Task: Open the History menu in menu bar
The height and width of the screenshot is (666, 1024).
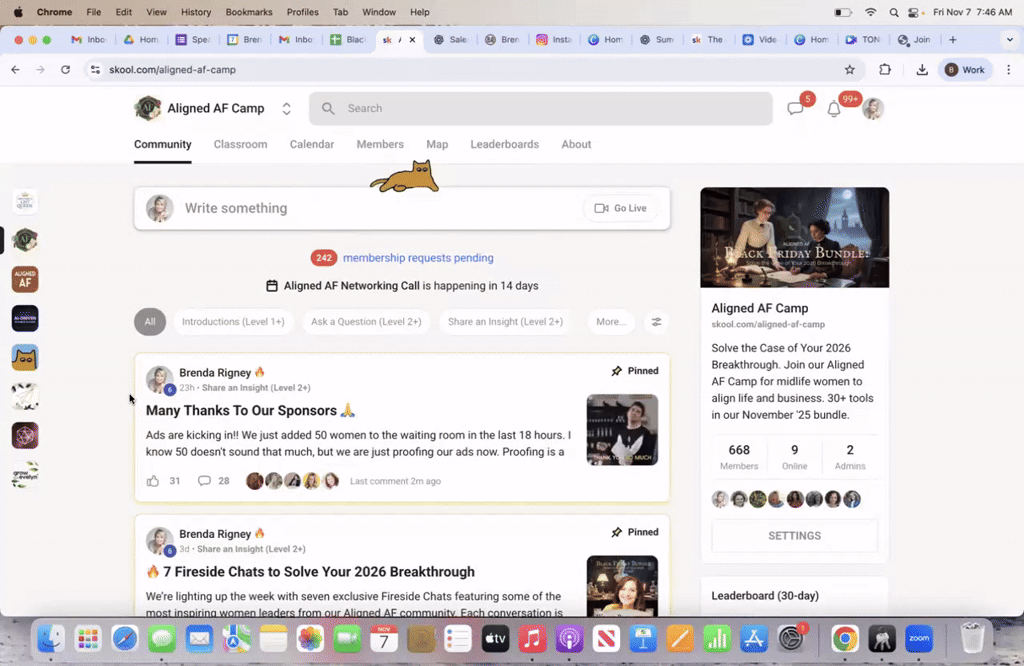Action: 195,12
